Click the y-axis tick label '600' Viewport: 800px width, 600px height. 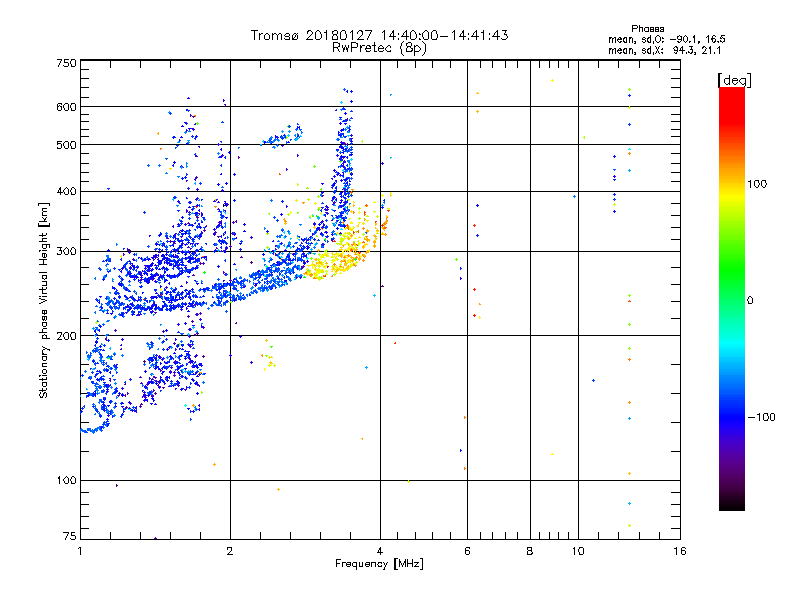coord(66,107)
